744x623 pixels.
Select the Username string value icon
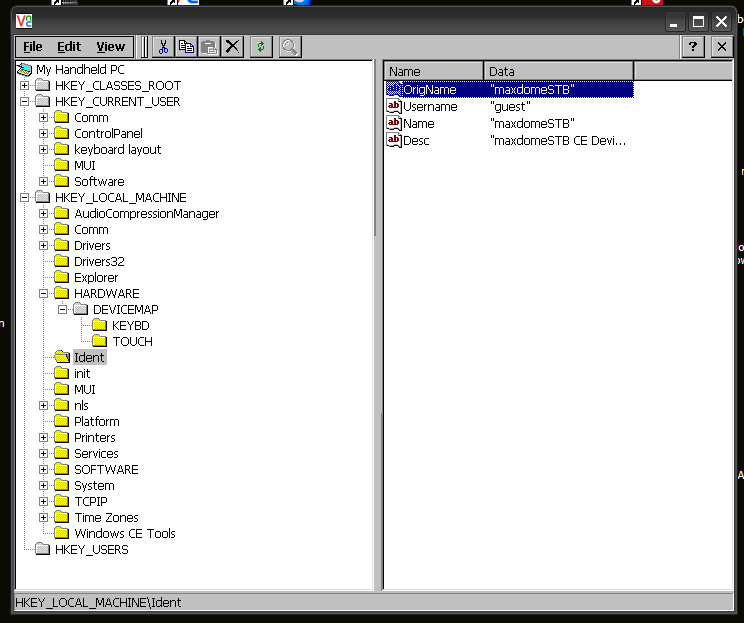click(x=394, y=106)
